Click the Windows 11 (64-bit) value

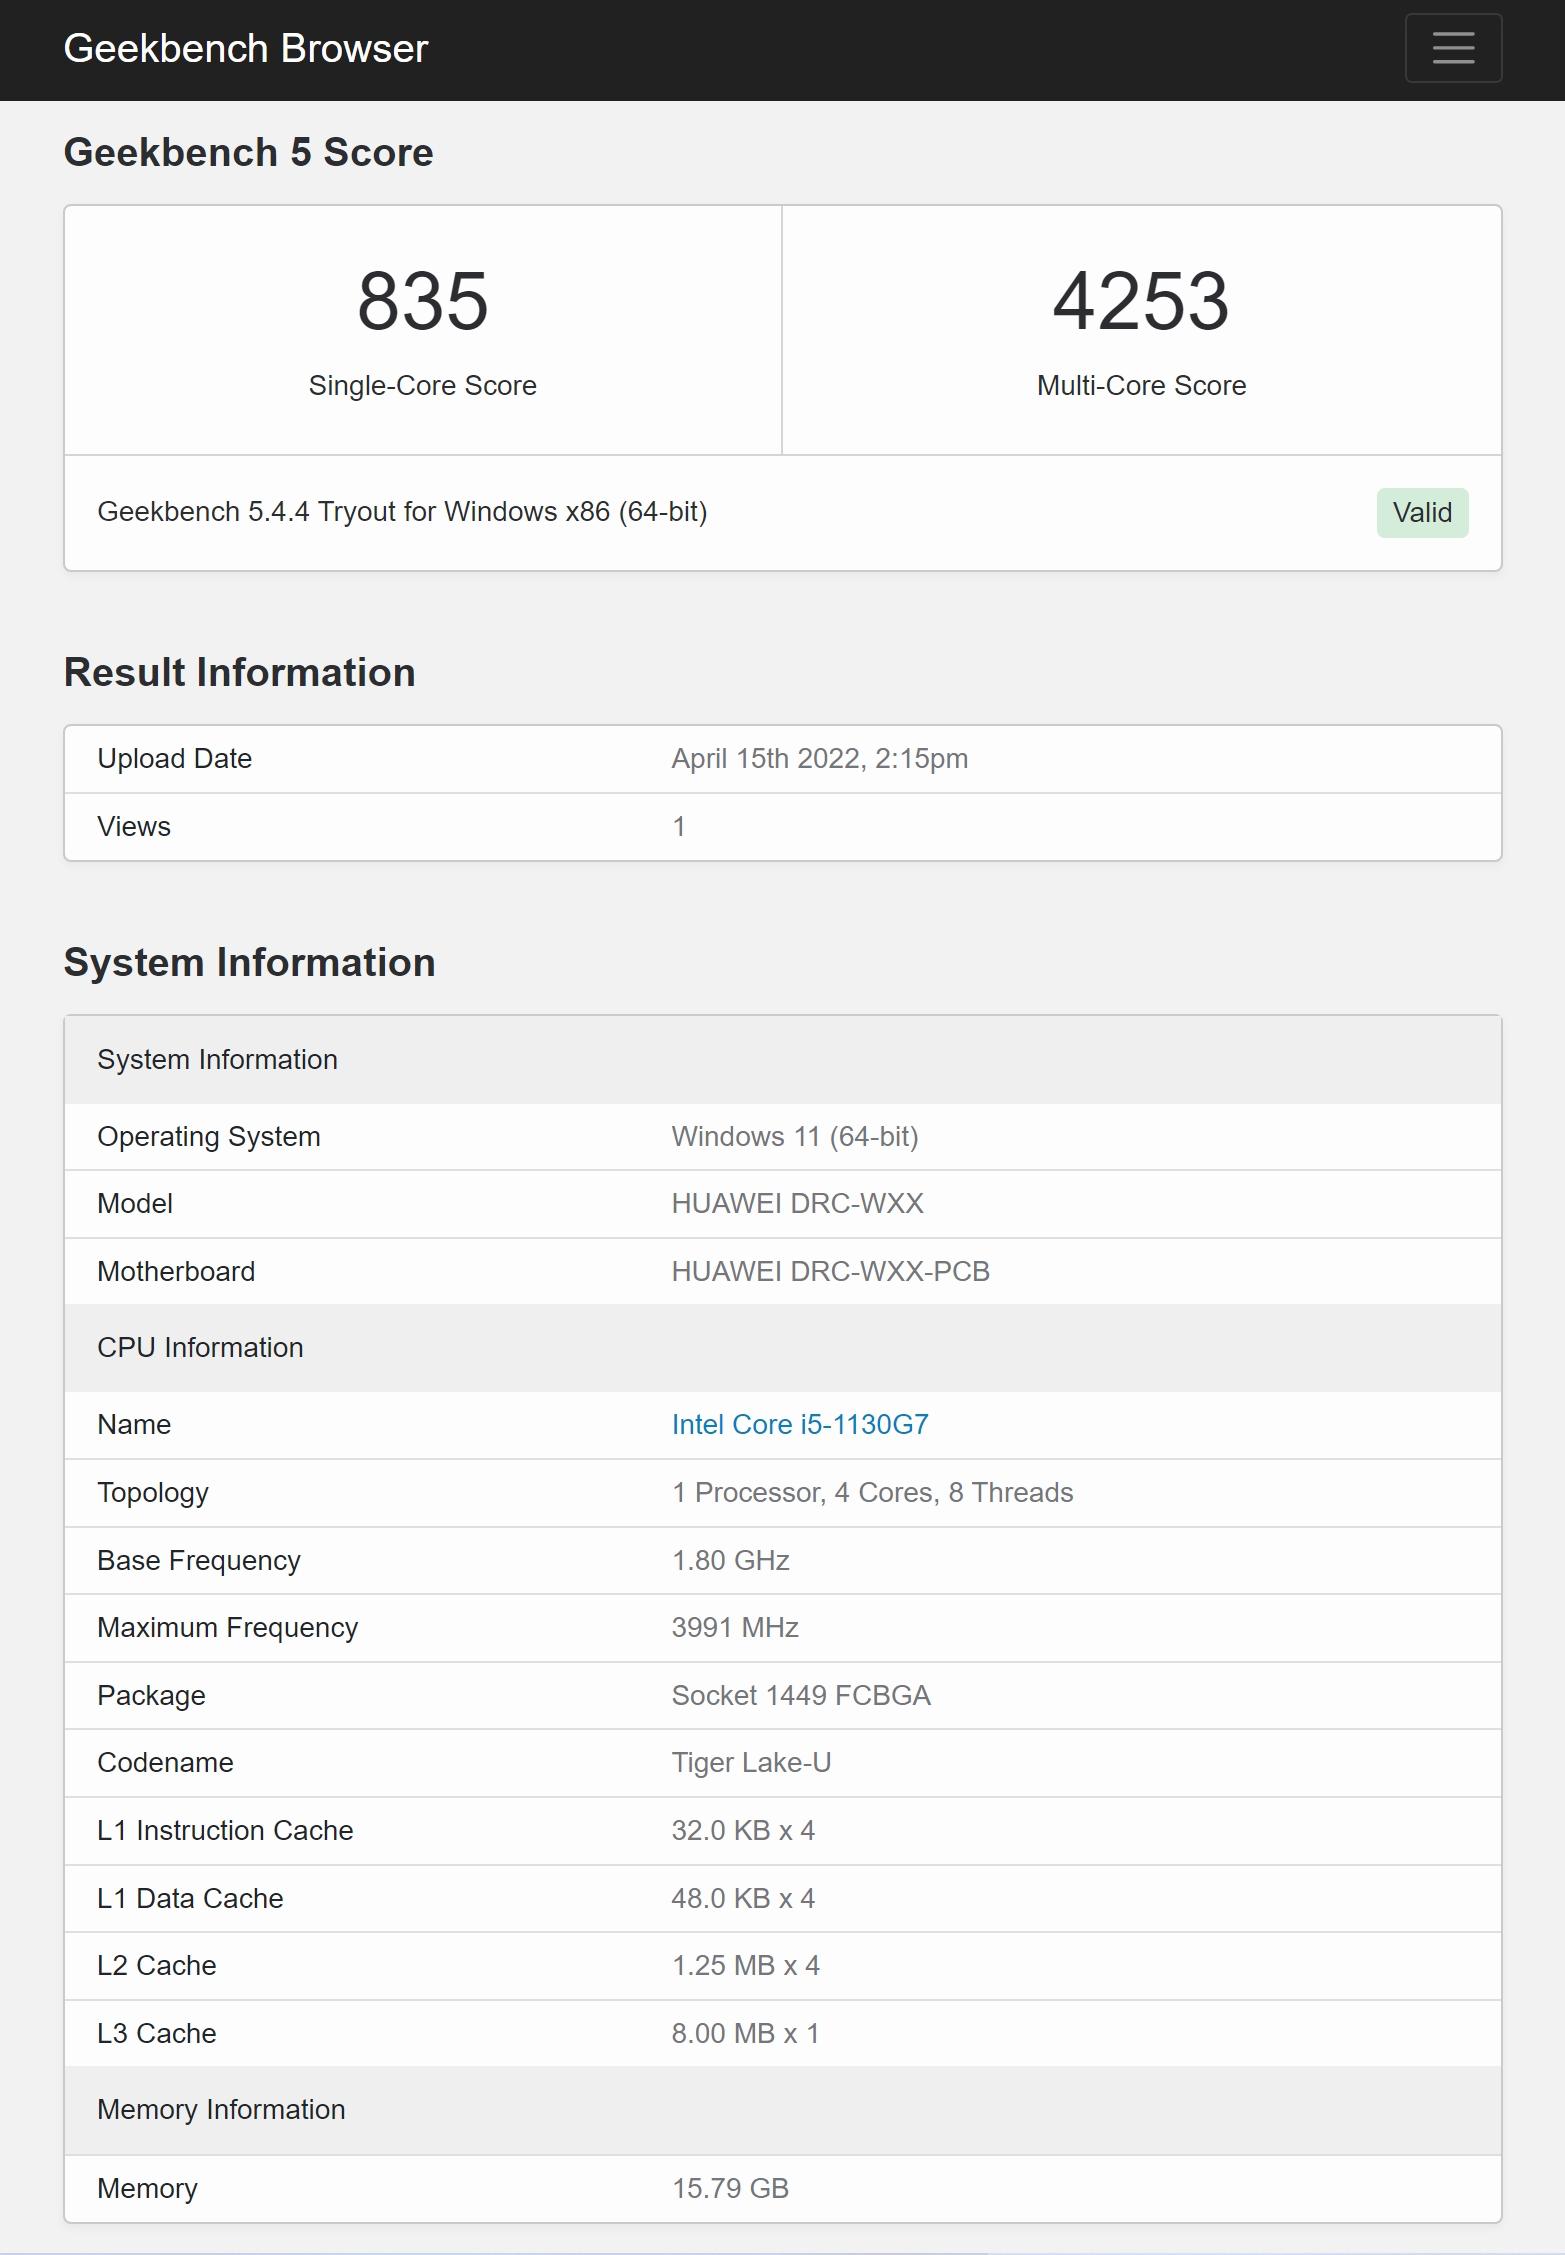pyautogui.click(x=794, y=1136)
